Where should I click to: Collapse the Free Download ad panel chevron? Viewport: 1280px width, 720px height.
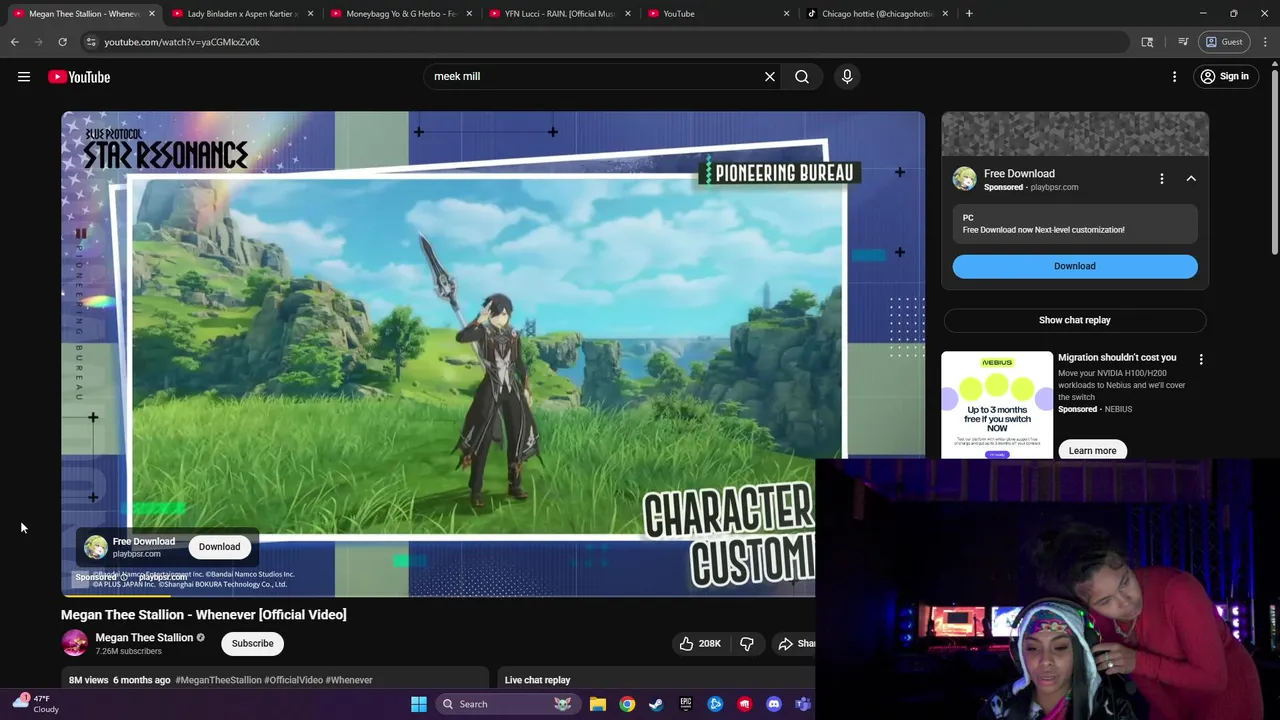point(1191,179)
